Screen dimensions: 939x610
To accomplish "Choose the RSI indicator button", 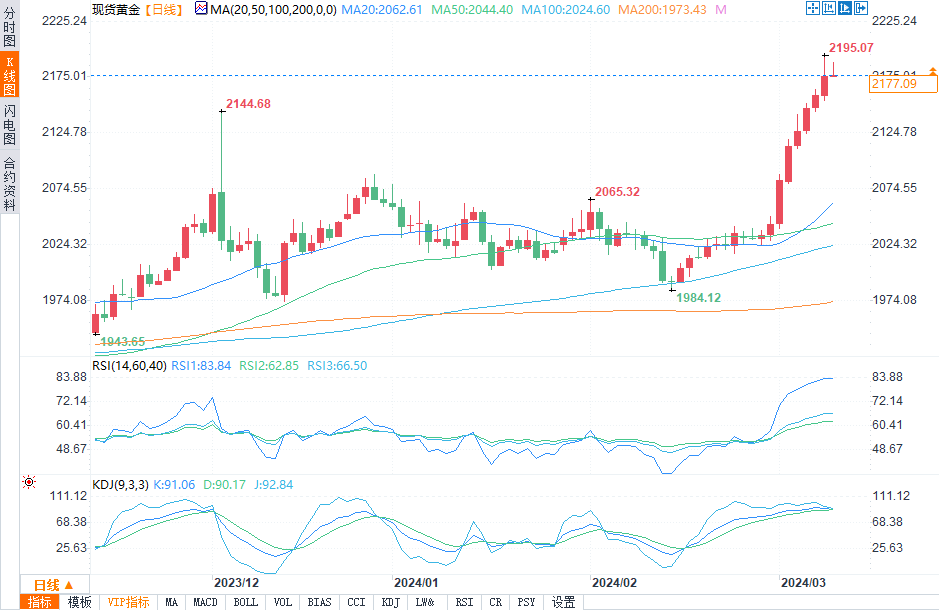I will tap(464, 602).
